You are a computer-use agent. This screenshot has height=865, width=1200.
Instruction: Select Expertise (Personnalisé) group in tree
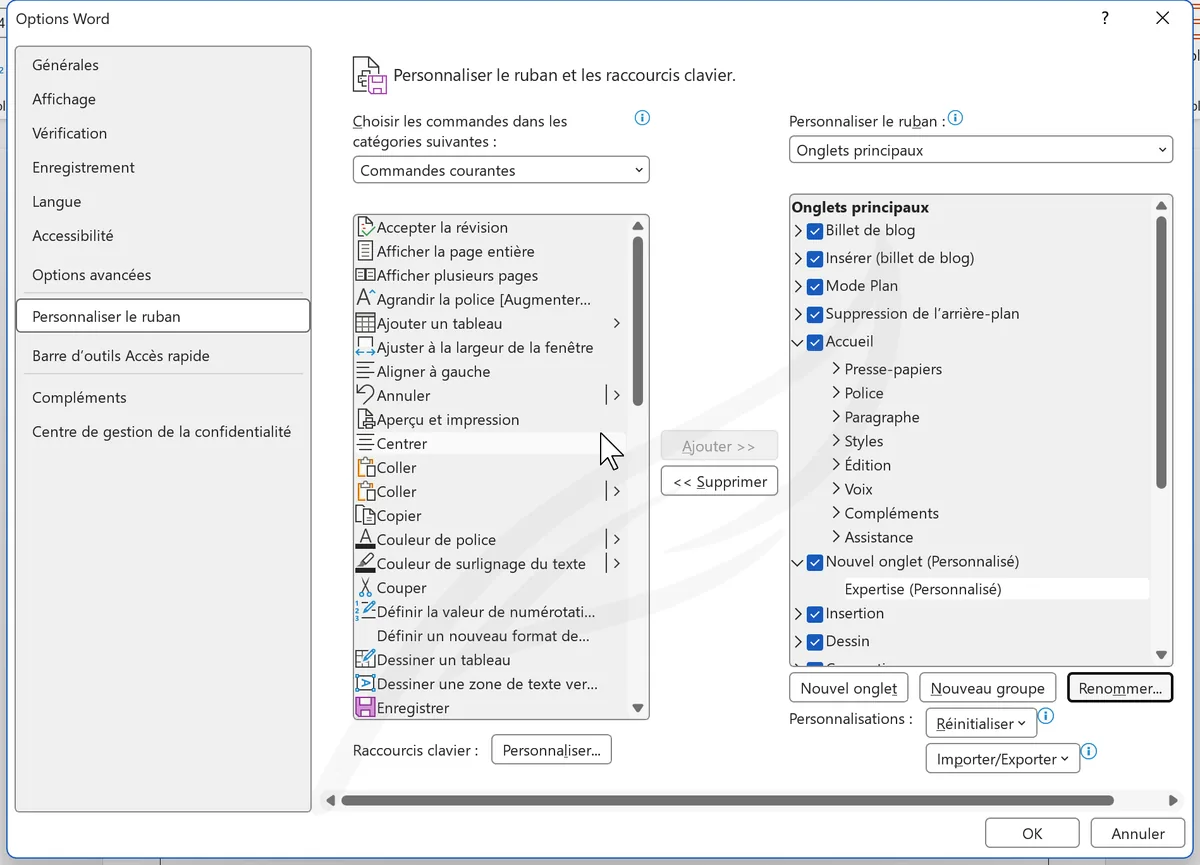[922, 589]
